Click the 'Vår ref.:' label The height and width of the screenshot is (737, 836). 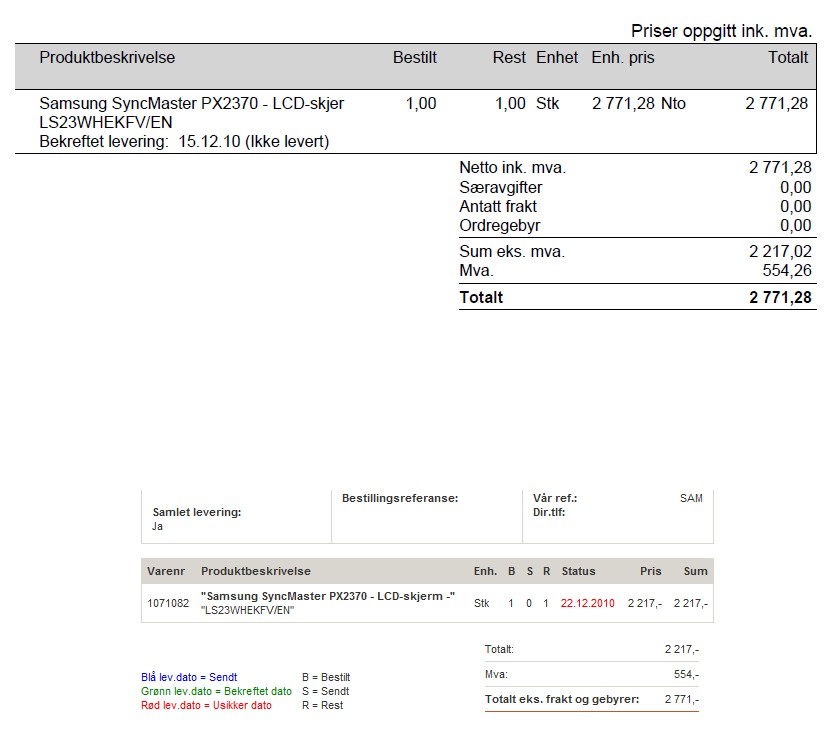pyautogui.click(x=555, y=498)
